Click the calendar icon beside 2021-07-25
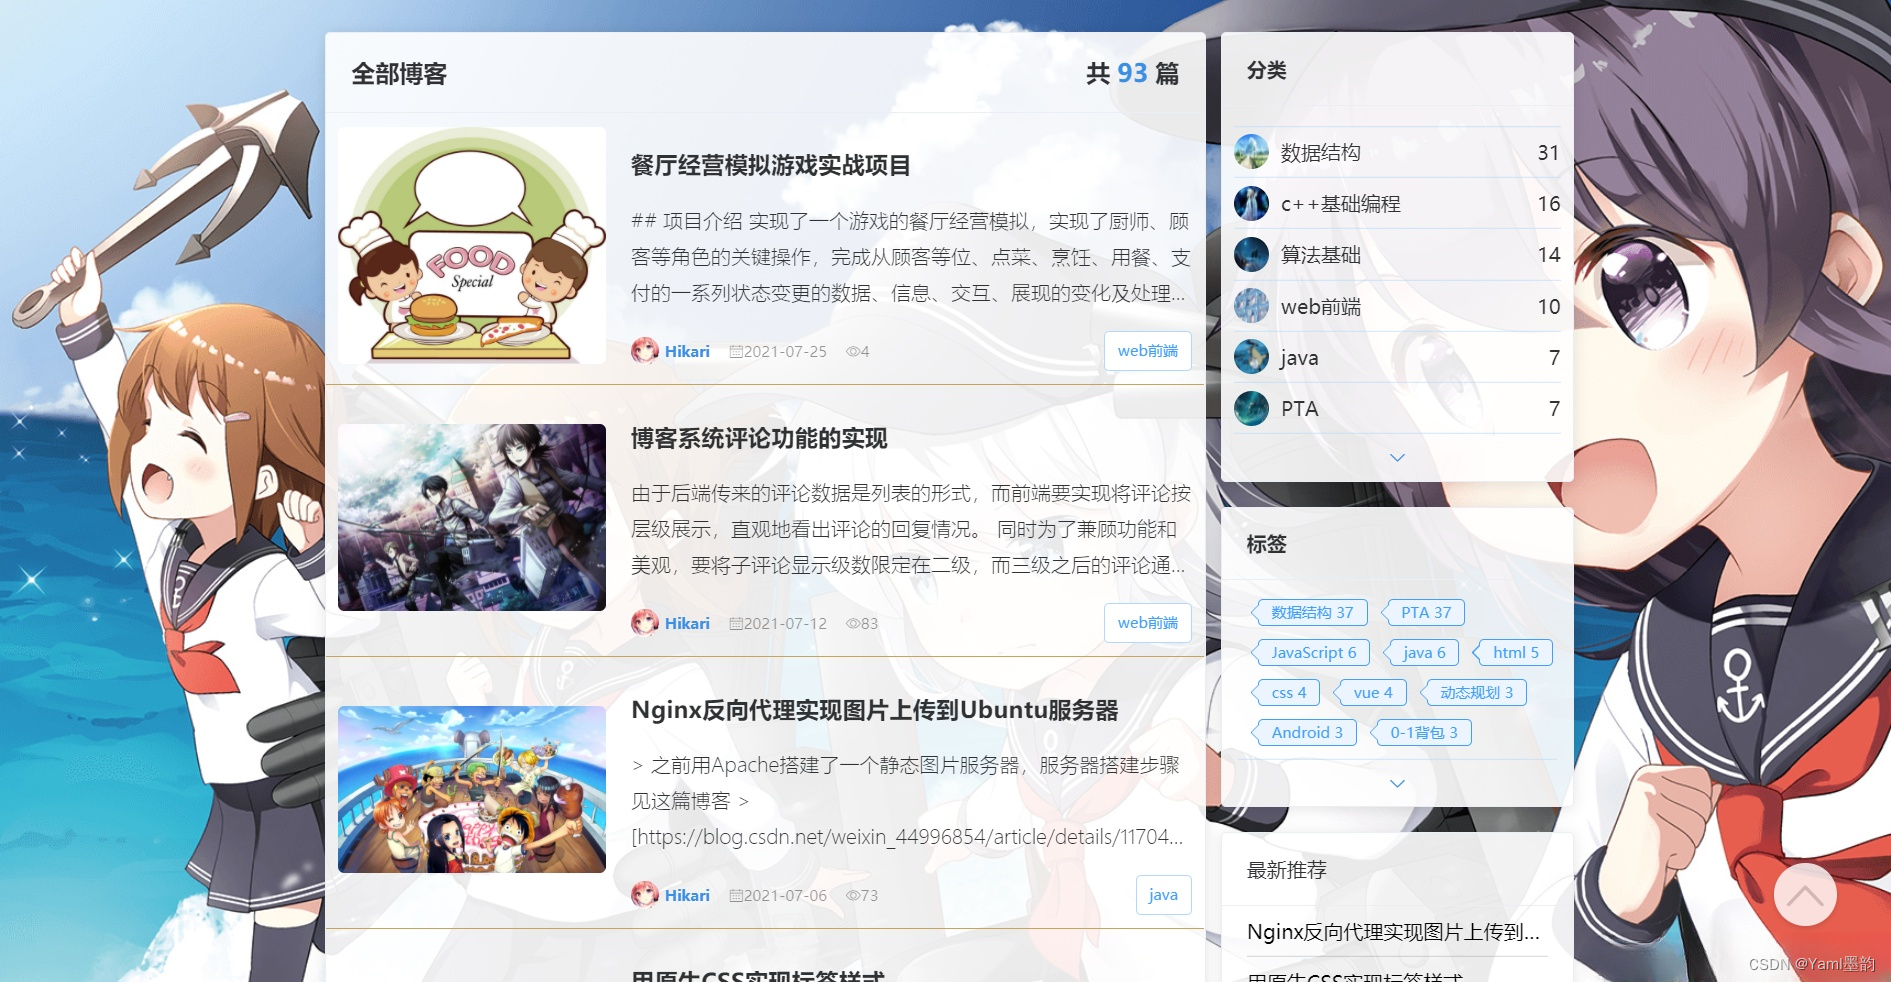Image resolution: width=1891 pixels, height=982 pixels. point(736,352)
